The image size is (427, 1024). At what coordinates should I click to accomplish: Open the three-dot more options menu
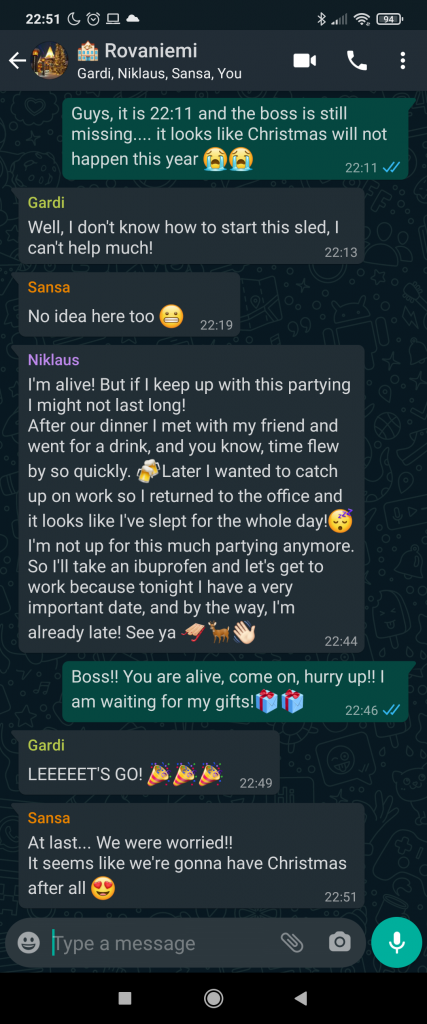point(402,61)
